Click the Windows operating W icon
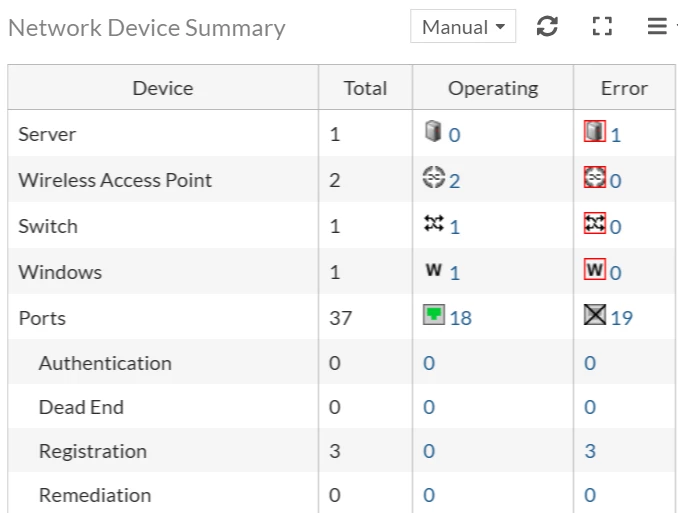The image size is (678, 513). pyautogui.click(x=434, y=269)
